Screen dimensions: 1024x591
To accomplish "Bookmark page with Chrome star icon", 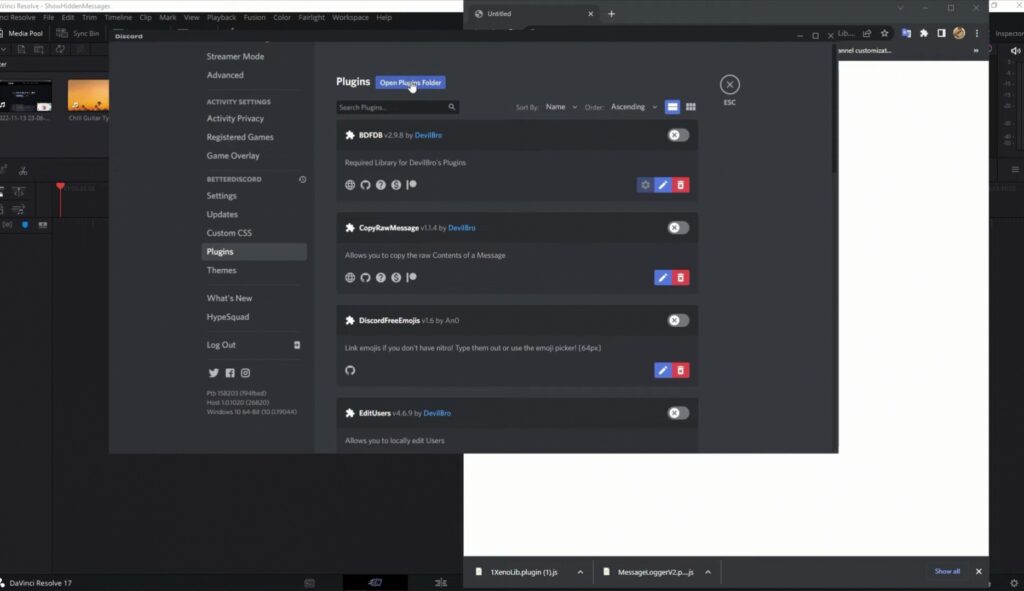I will click(884, 33).
